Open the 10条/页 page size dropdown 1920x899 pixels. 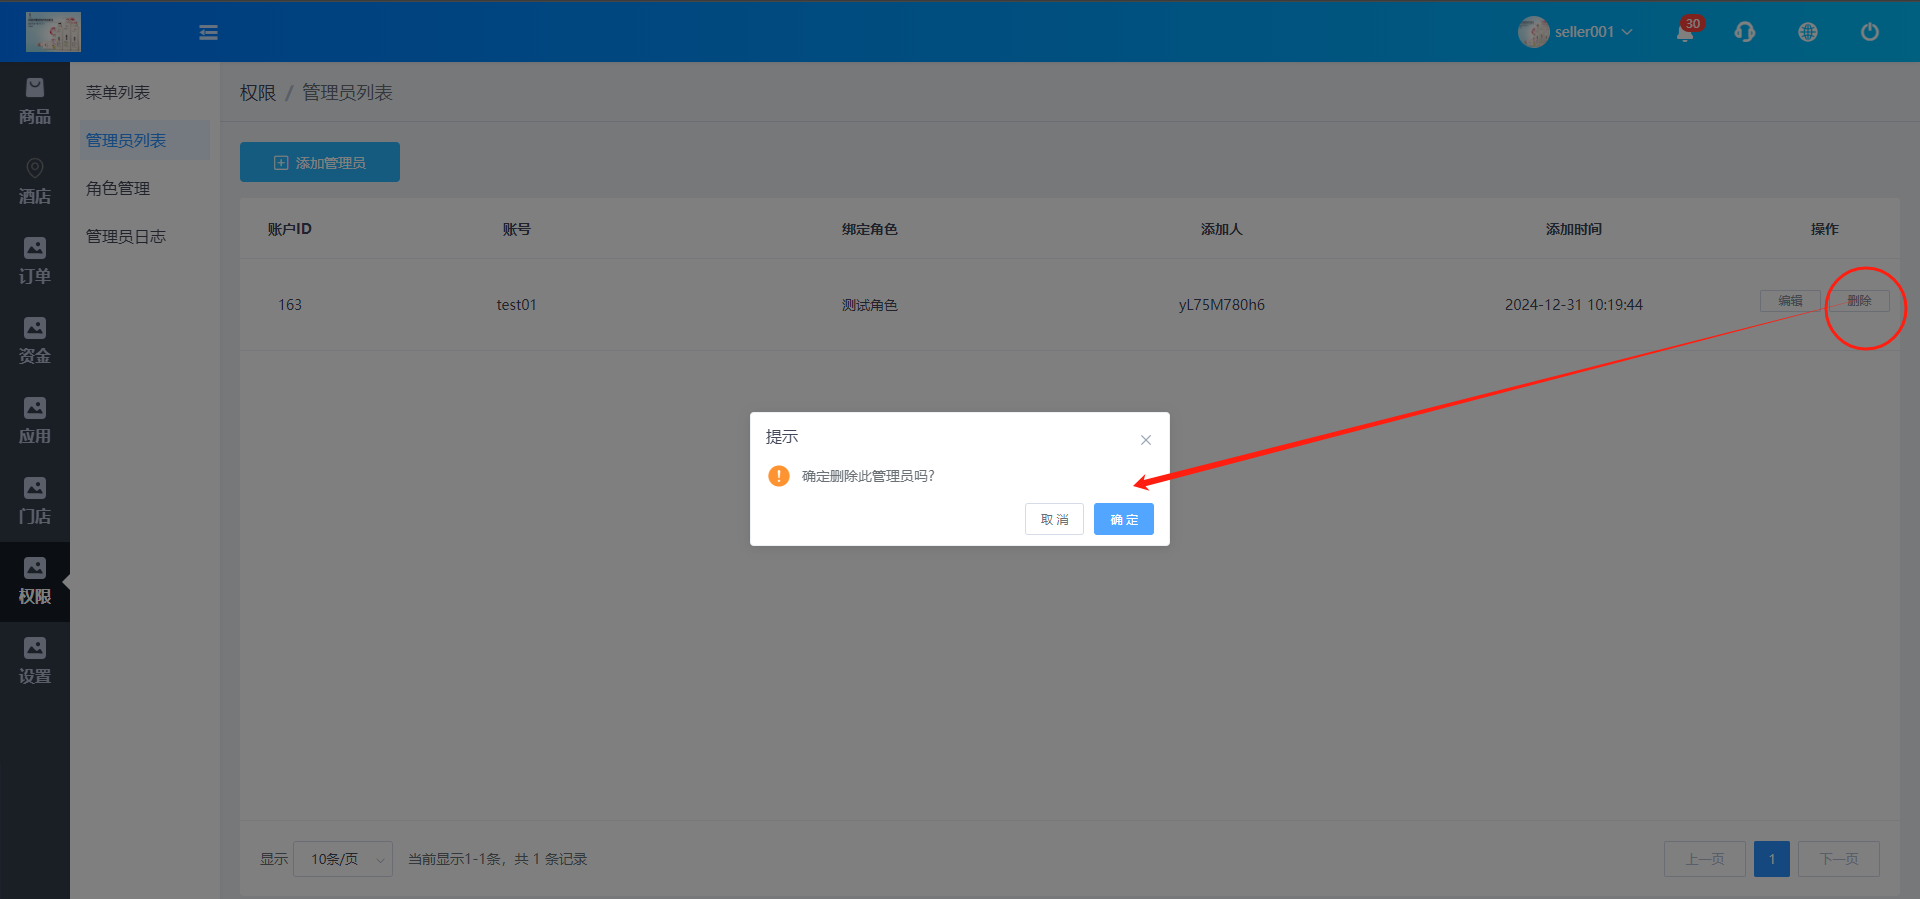click(343, 859)
